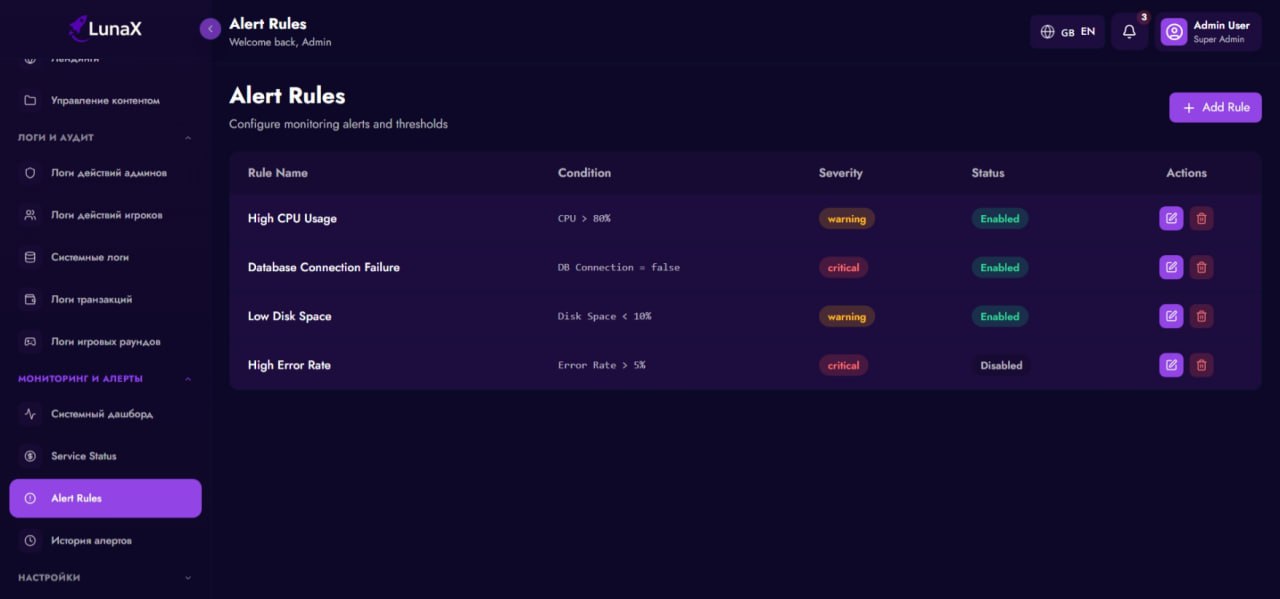Delete the High Error Rate rule
The image size is (1280, 599).
point(1202,365)
